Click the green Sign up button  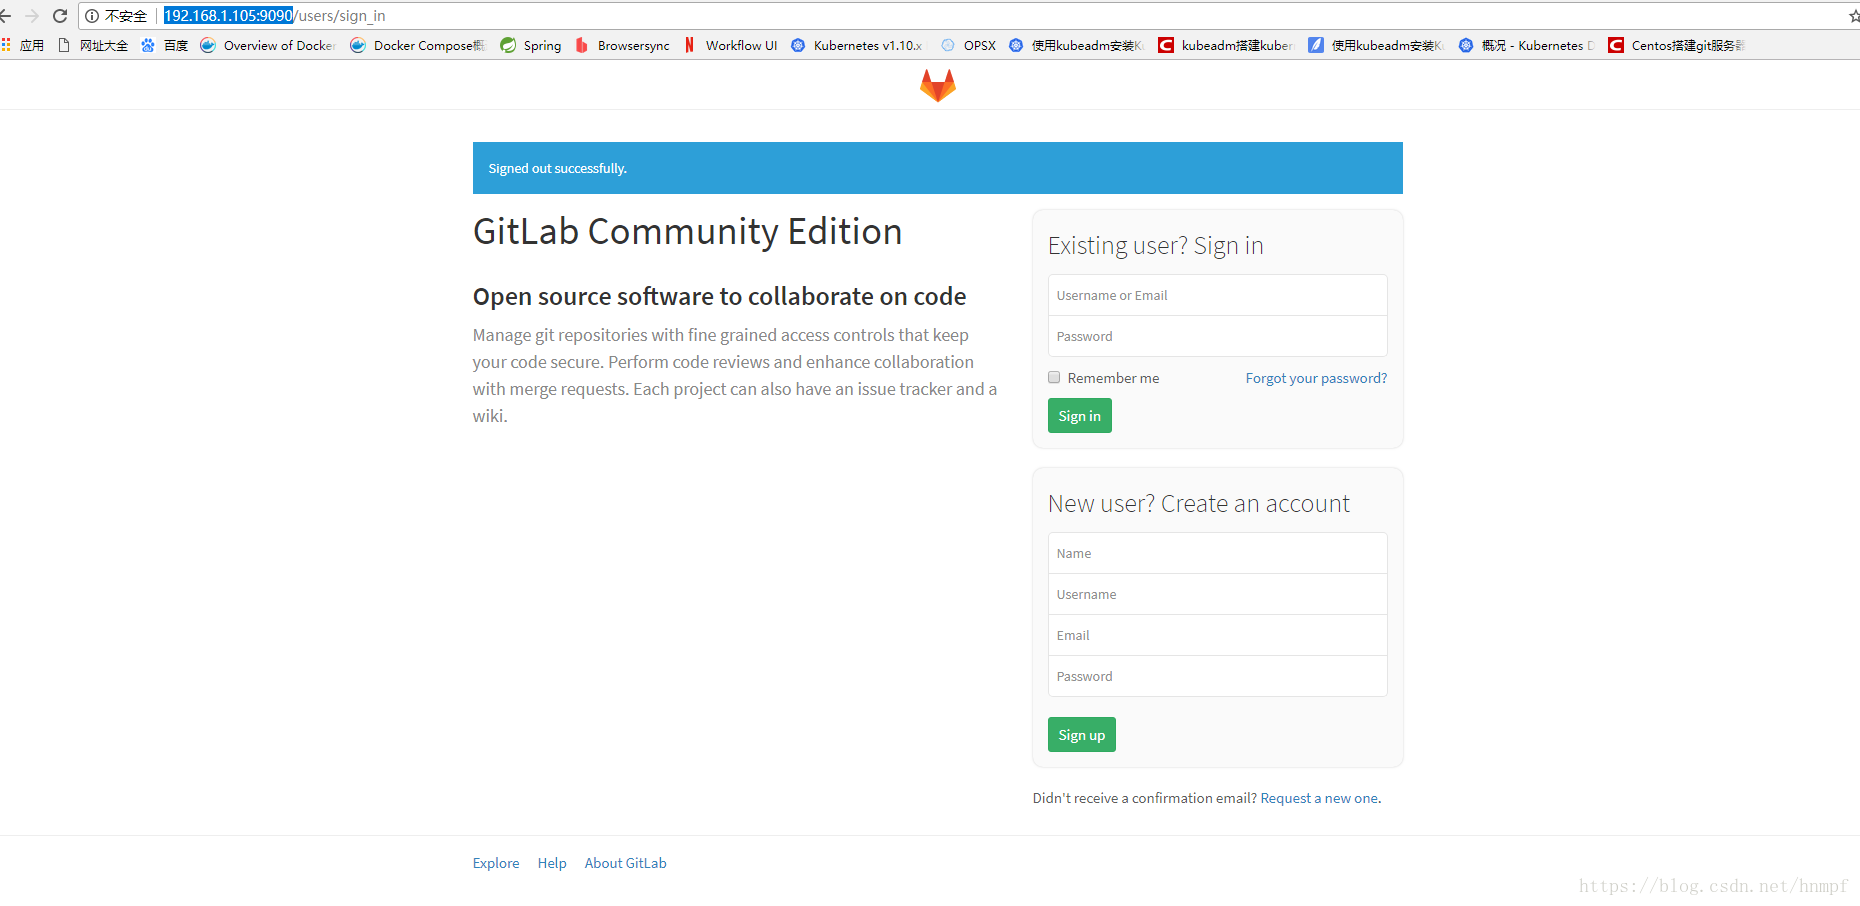tap(1081, 735)
